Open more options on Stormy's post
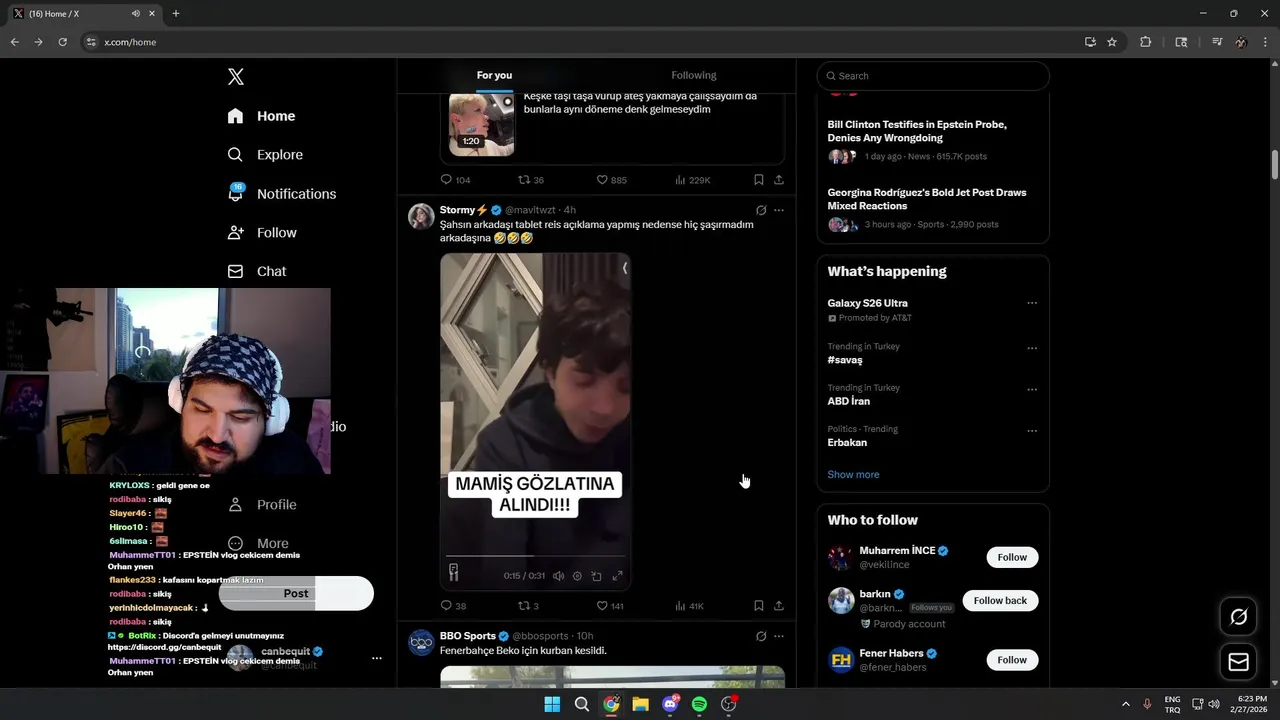Screen dimensions: 1280x720 [x=779, y=210]
